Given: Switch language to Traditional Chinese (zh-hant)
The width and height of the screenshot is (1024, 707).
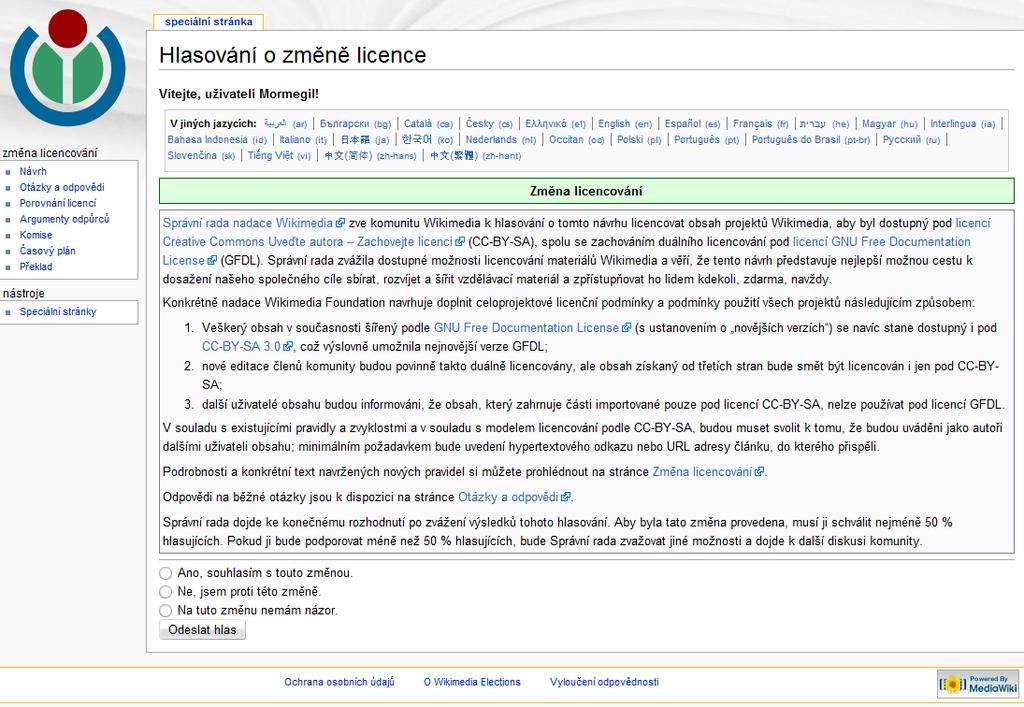Looking at the screenshot, I should (x=475, y=155).
